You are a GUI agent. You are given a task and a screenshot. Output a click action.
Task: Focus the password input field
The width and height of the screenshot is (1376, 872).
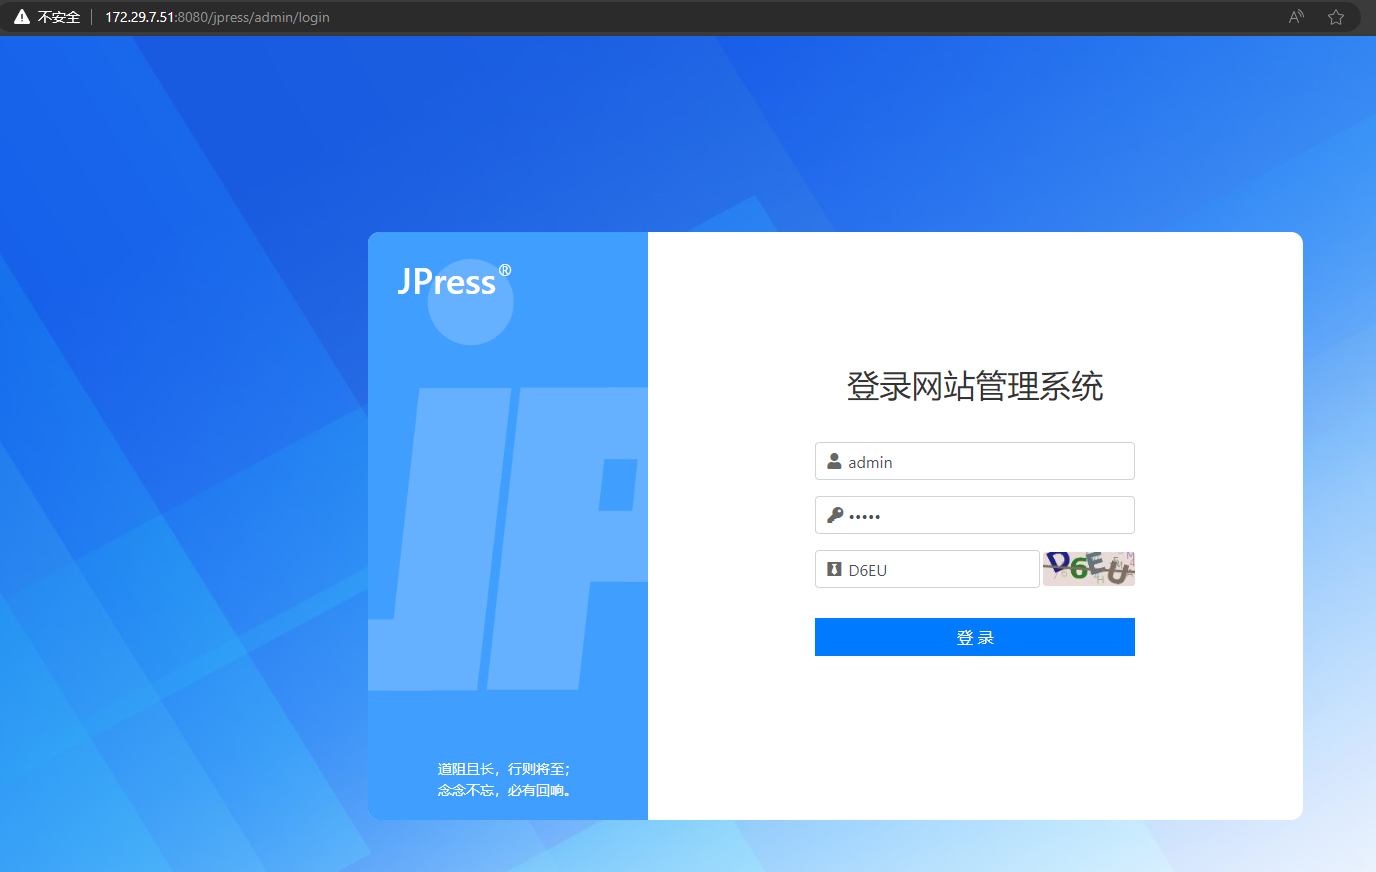[975, 515]
